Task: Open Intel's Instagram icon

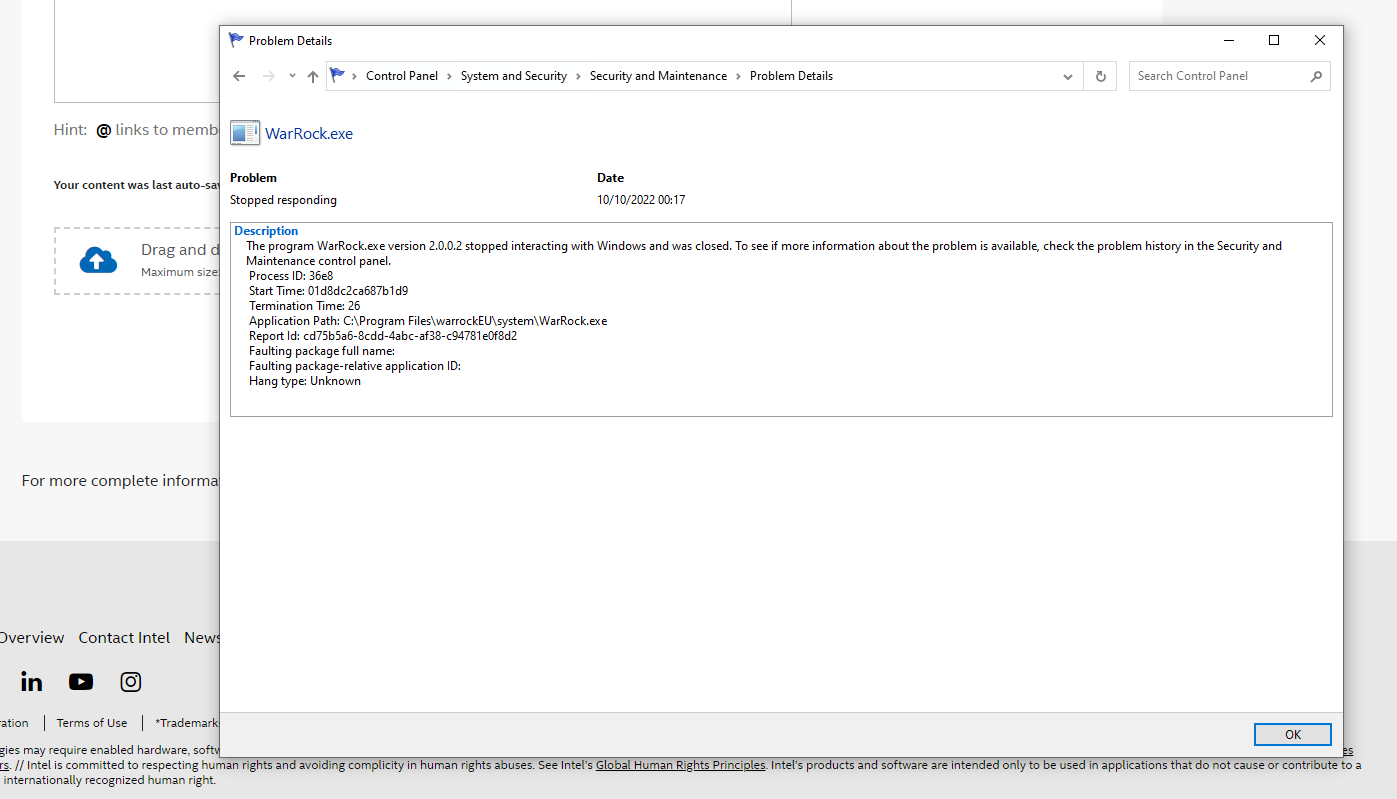Action: (130, 681)
